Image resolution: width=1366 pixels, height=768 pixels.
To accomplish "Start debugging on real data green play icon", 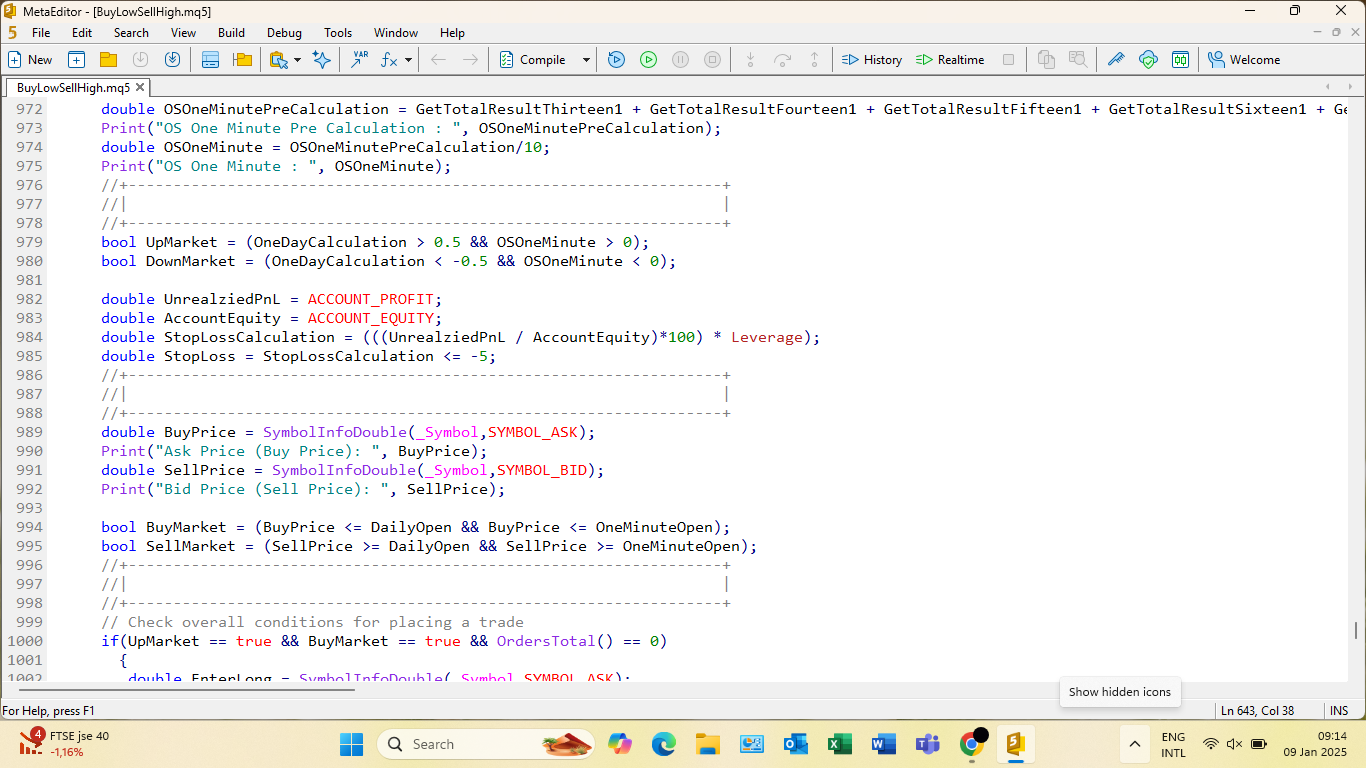I will [648, 60].
